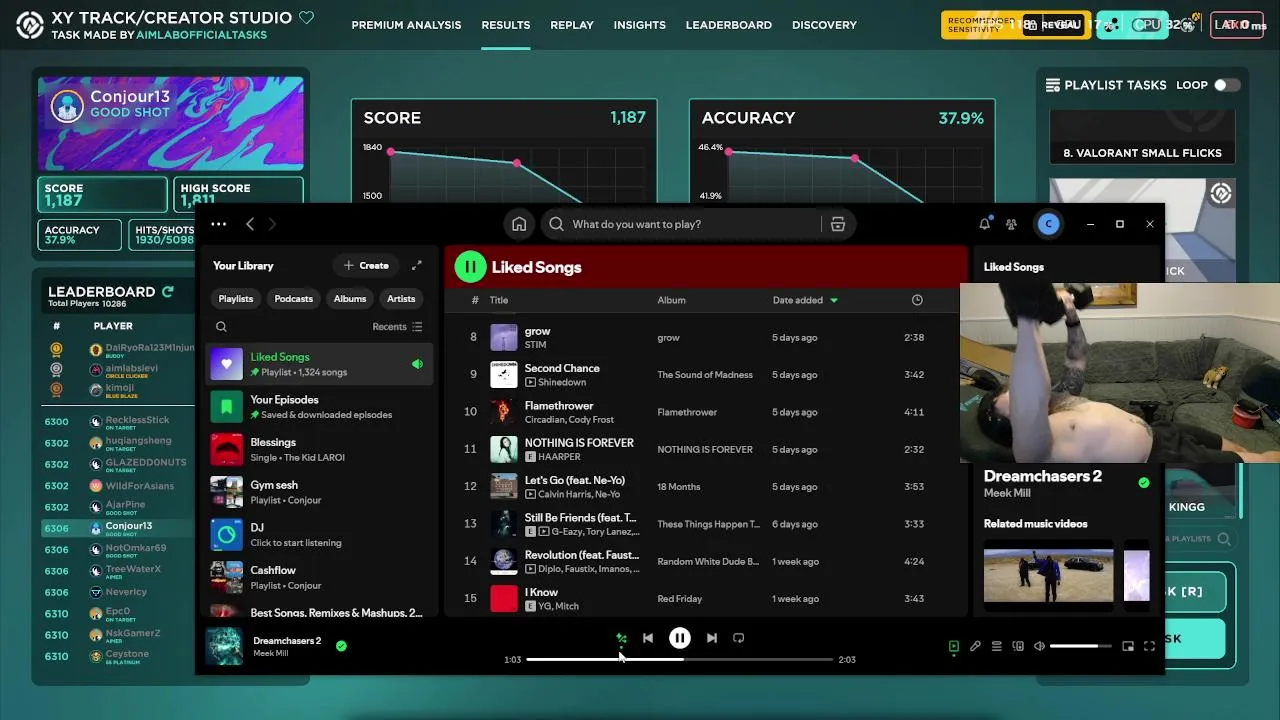Open Insights tab in Aimlab
This screenshot has height=720, width=1280.
pos(640,25)
